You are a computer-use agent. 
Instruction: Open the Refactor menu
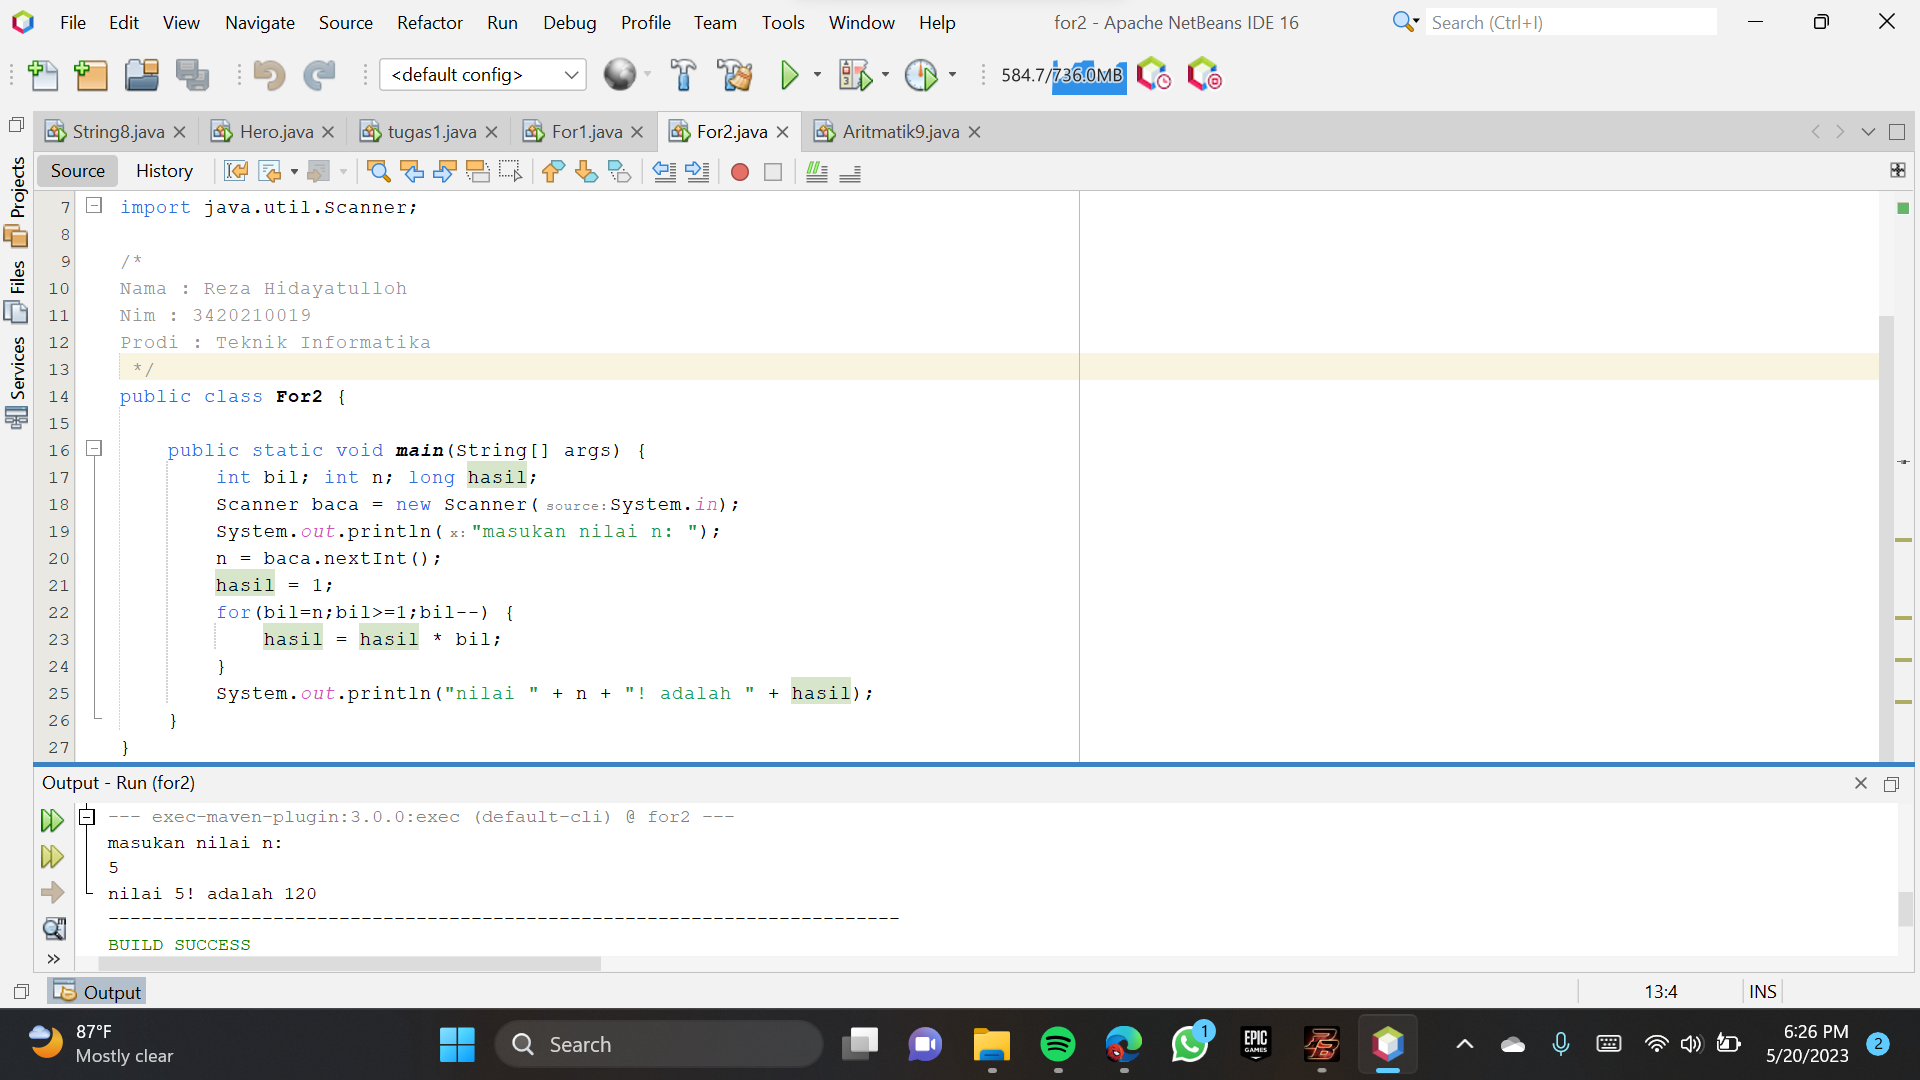pyautogui.click(x=429, y=22)
